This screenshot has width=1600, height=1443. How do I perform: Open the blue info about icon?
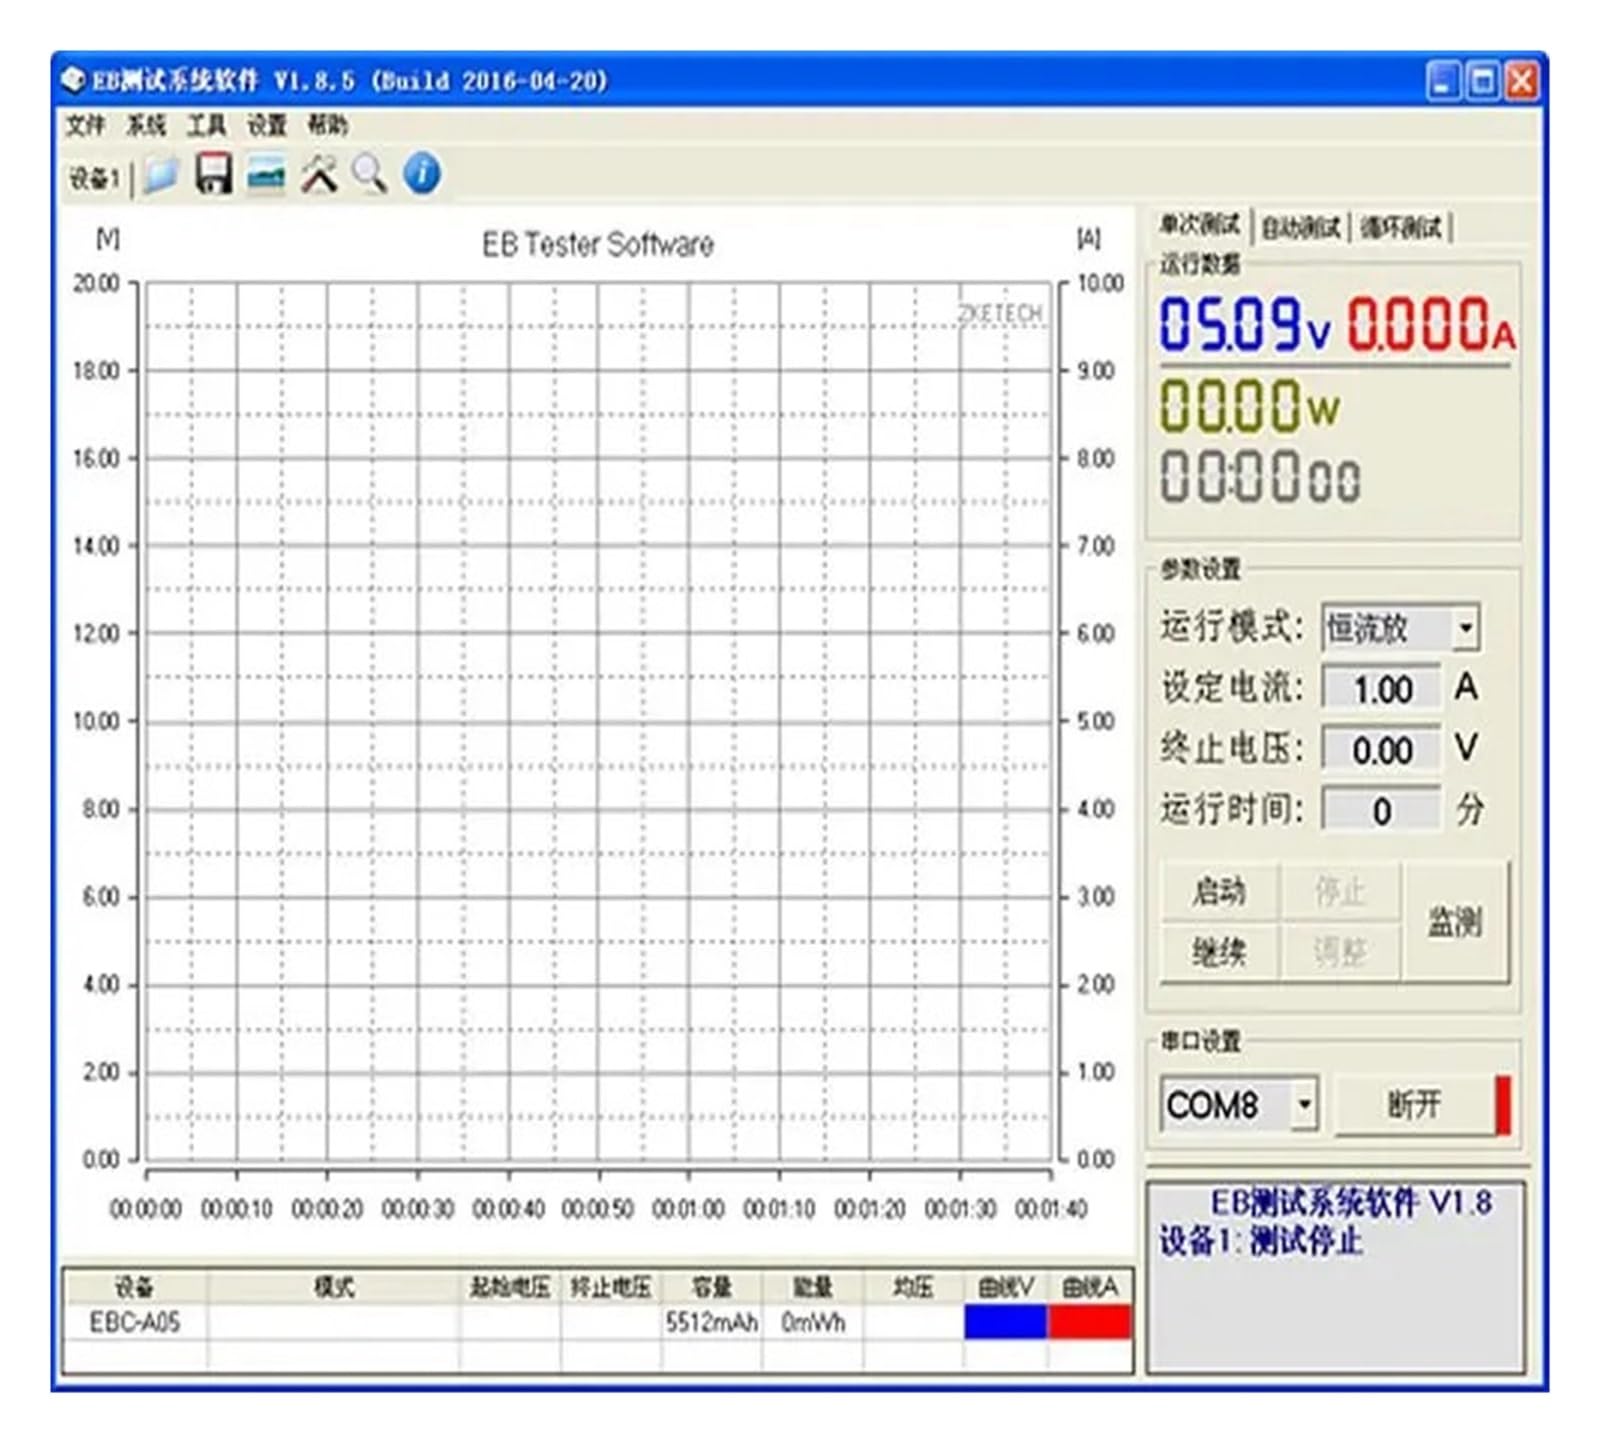coord(422,173)
